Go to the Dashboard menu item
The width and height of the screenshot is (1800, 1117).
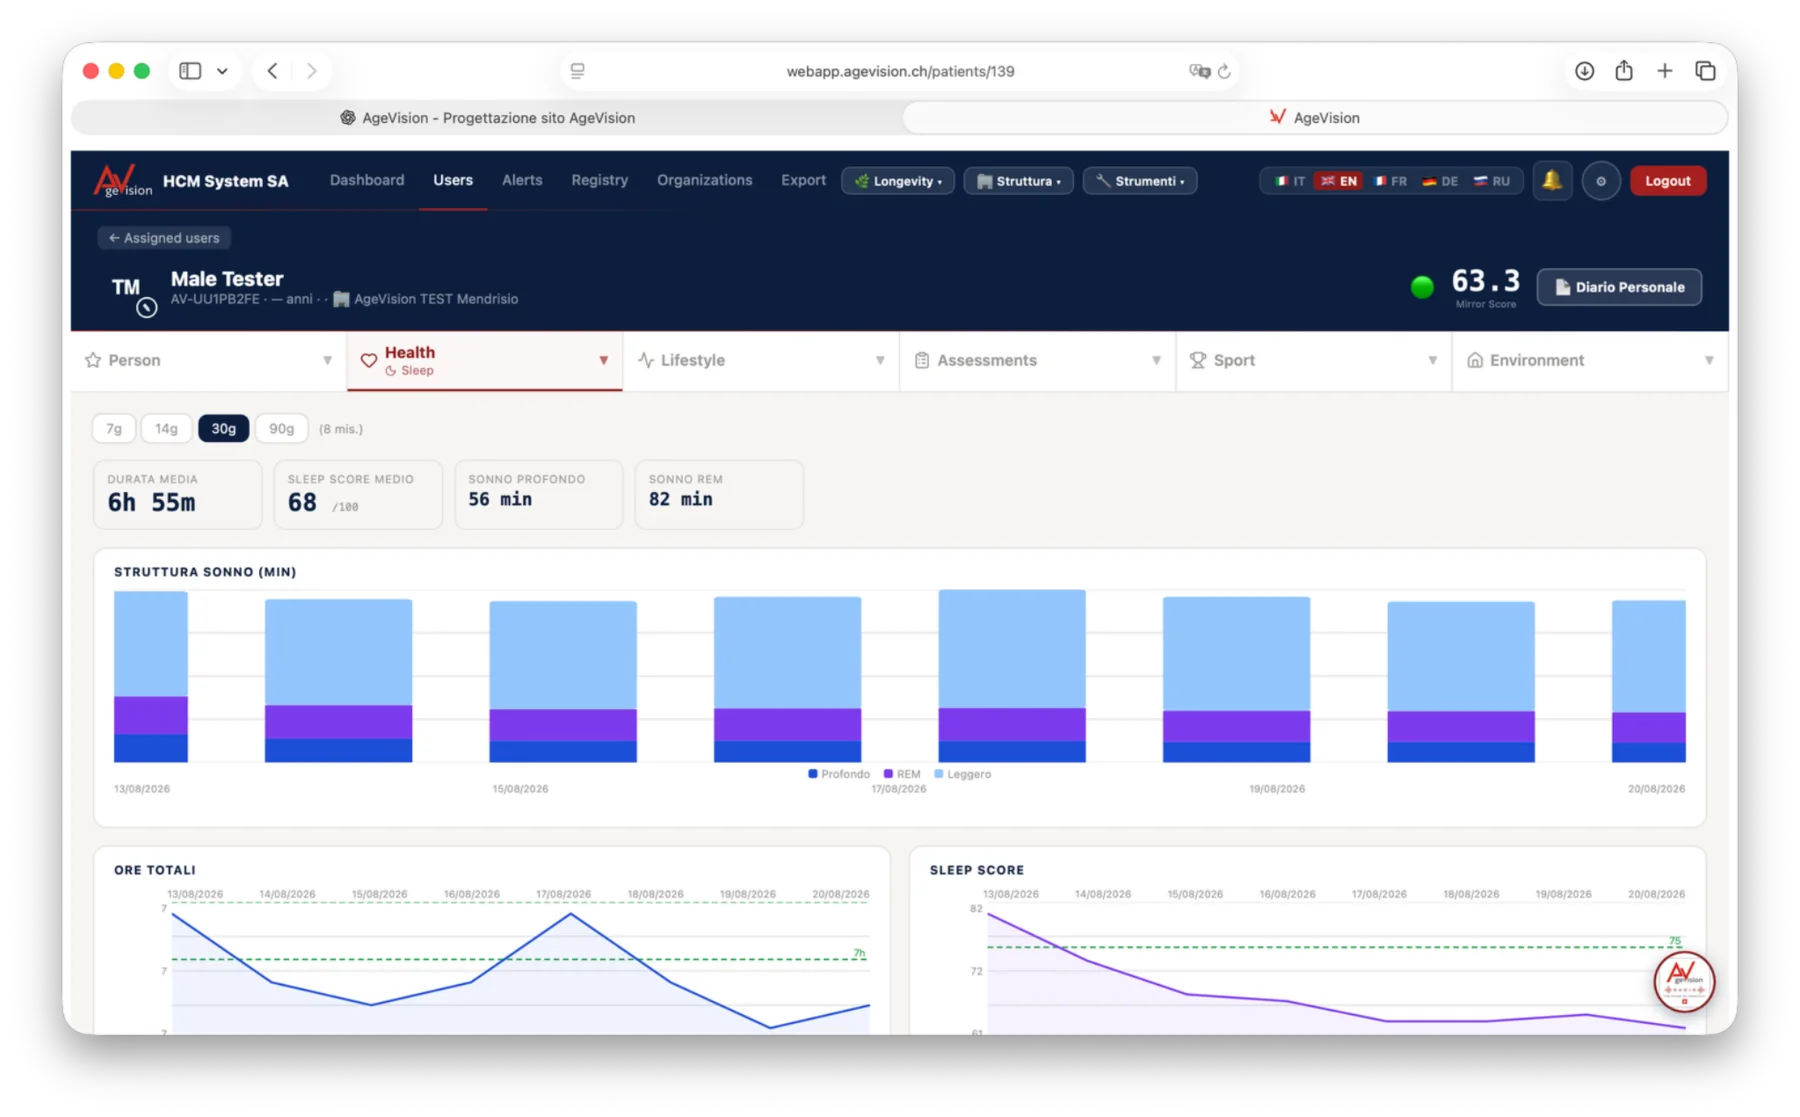coord(367,180)
